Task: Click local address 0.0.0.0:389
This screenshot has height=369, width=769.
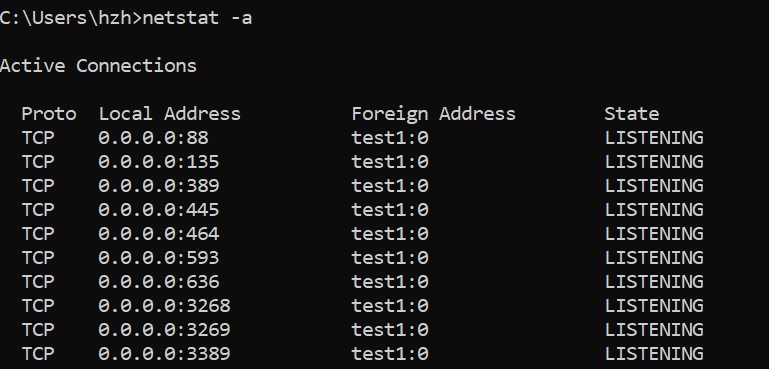Action: (x=159, y=186)
